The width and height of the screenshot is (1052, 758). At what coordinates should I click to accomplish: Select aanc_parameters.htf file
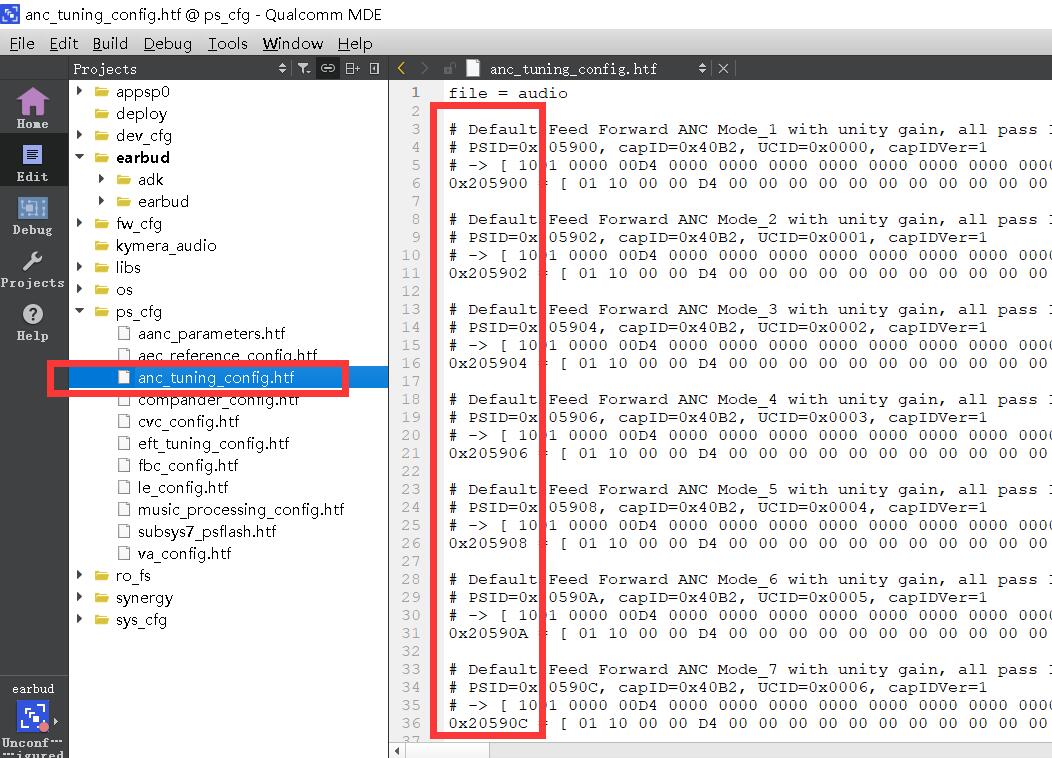coord(211,333)
